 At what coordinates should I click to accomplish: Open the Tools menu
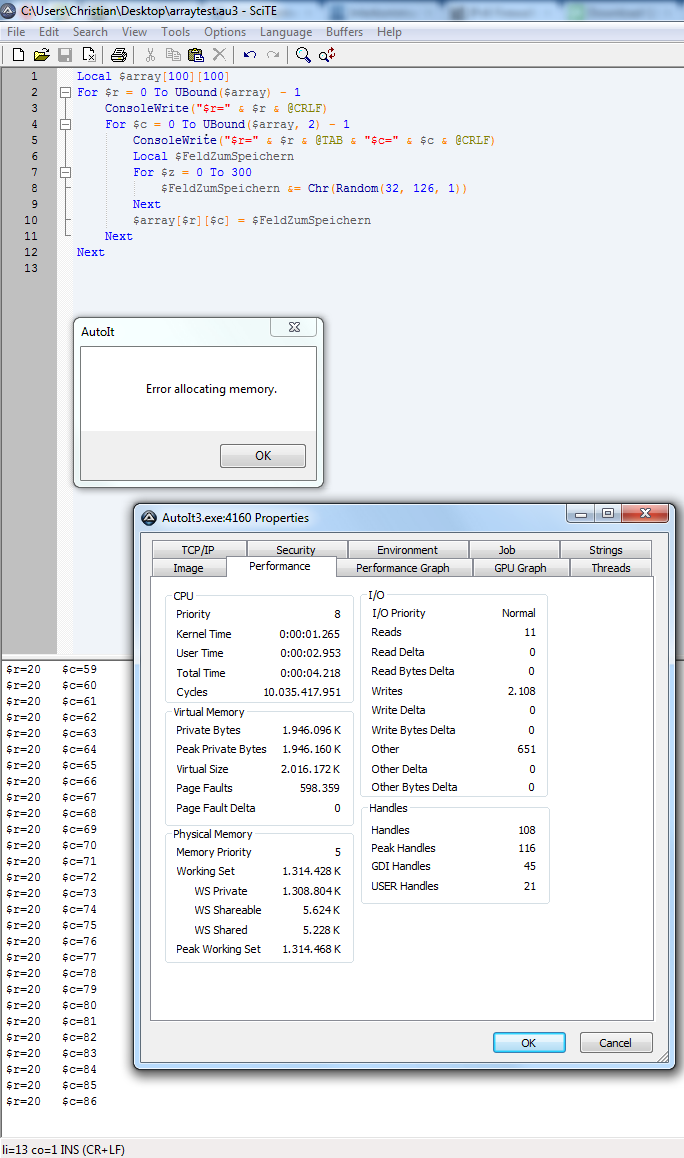pos(175,32)
